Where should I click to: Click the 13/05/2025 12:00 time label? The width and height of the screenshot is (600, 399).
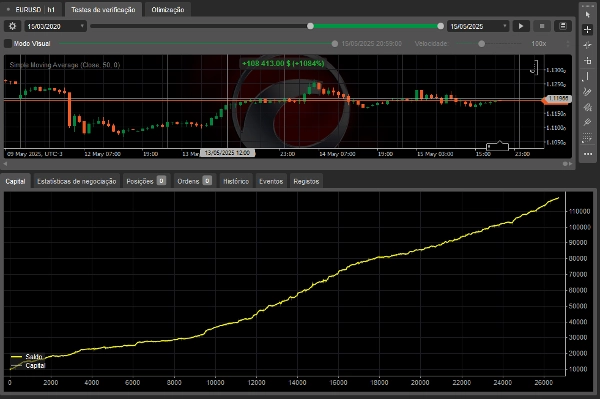point(227,153)
